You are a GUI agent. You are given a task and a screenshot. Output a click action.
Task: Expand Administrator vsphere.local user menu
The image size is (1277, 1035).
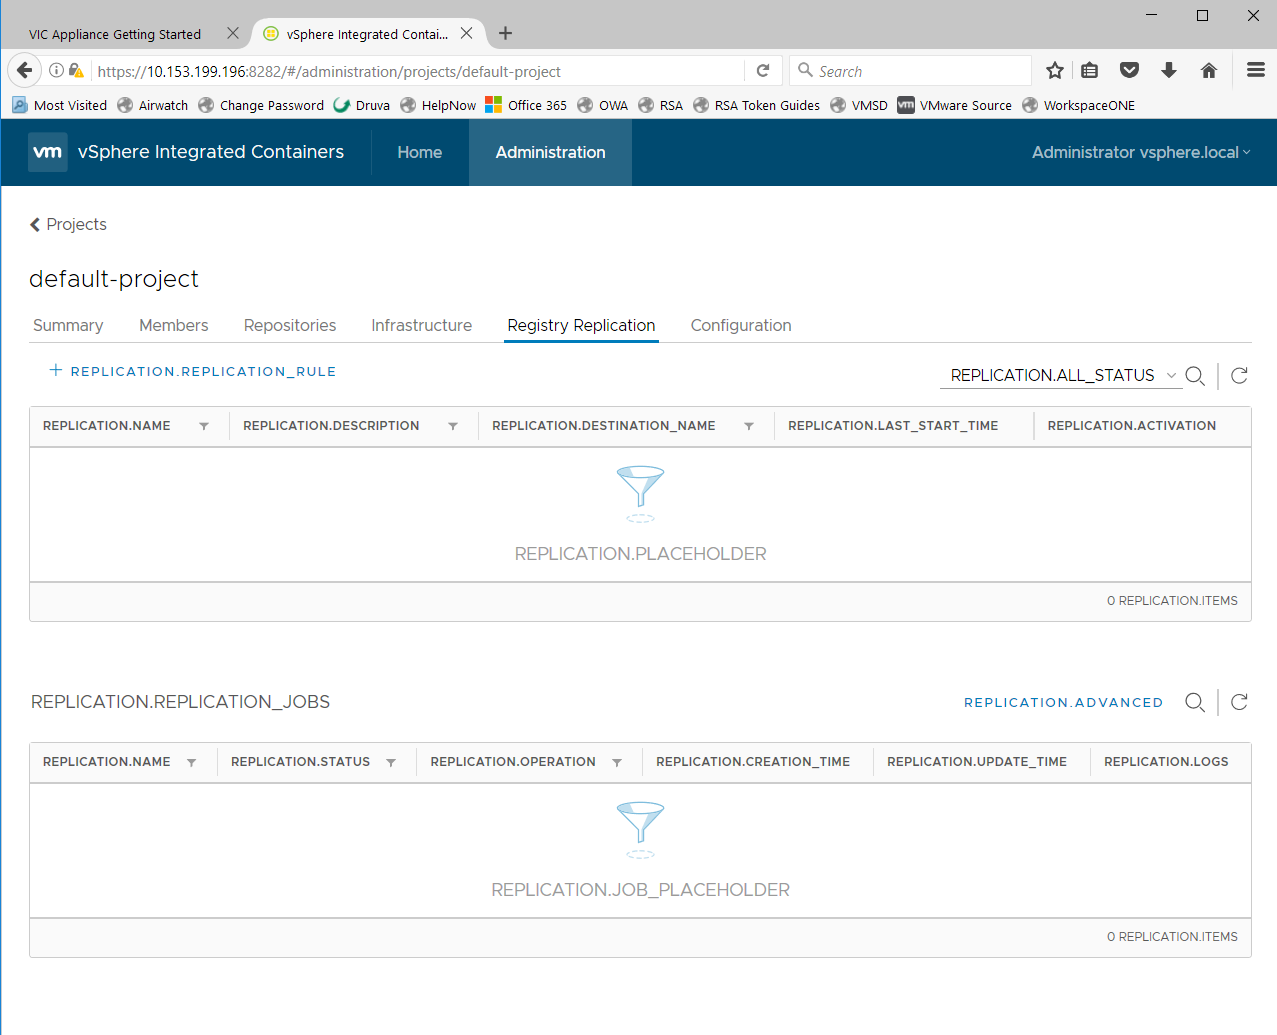[1141, 152]
